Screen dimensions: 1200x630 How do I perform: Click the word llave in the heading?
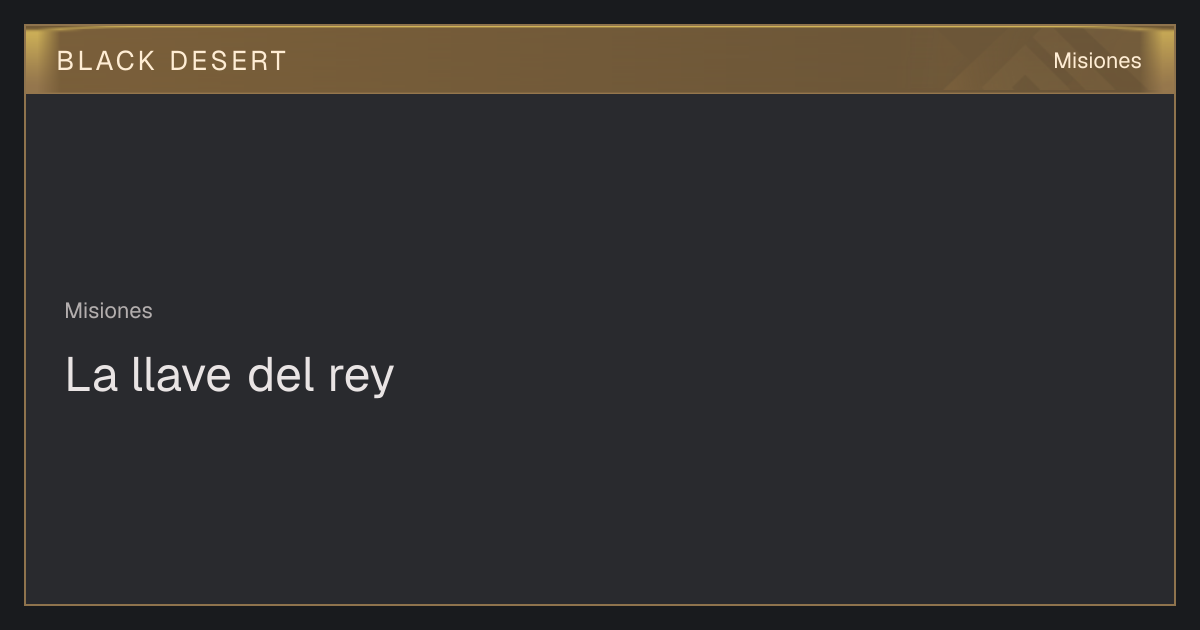click(x=182, y=375)
